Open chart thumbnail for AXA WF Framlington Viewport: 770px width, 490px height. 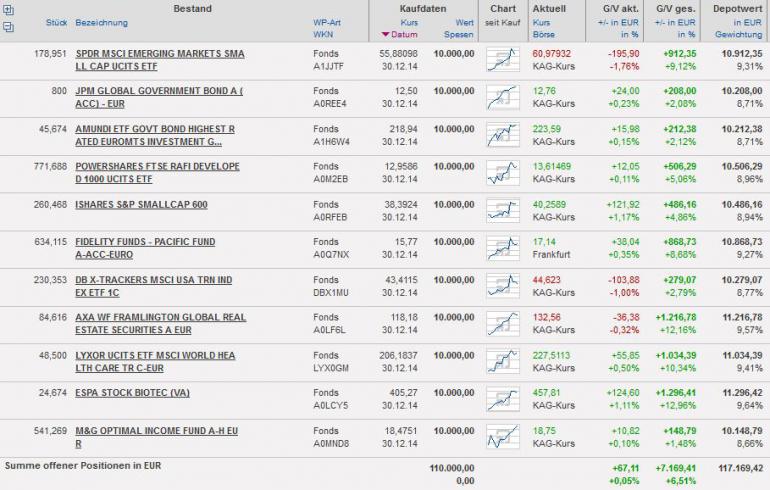(503, 324)
